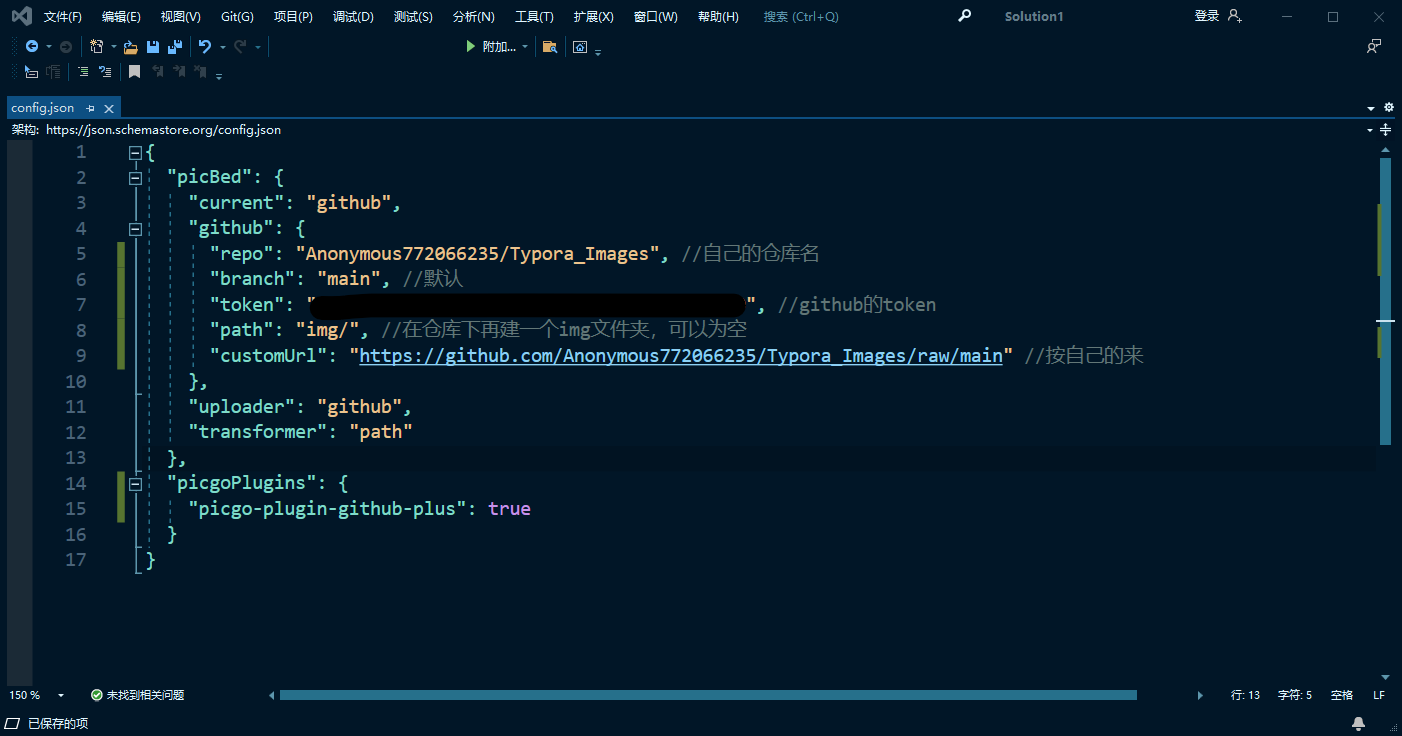The height and width of the screenshot is (736, 1402).
Task: Toggle the pin on the config.json tab
Action: click(x=90, y=108)
